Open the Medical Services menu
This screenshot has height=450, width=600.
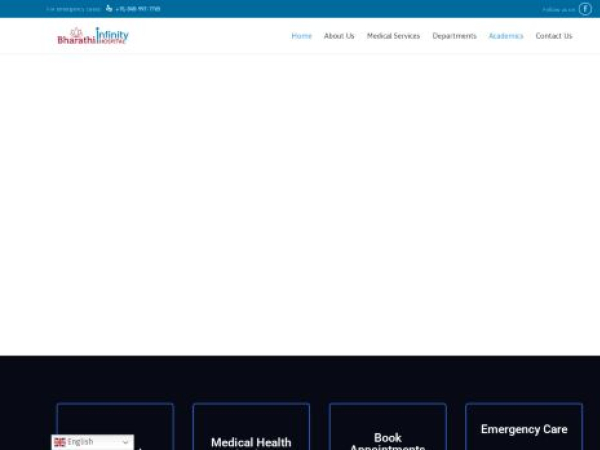coord(393,36)
